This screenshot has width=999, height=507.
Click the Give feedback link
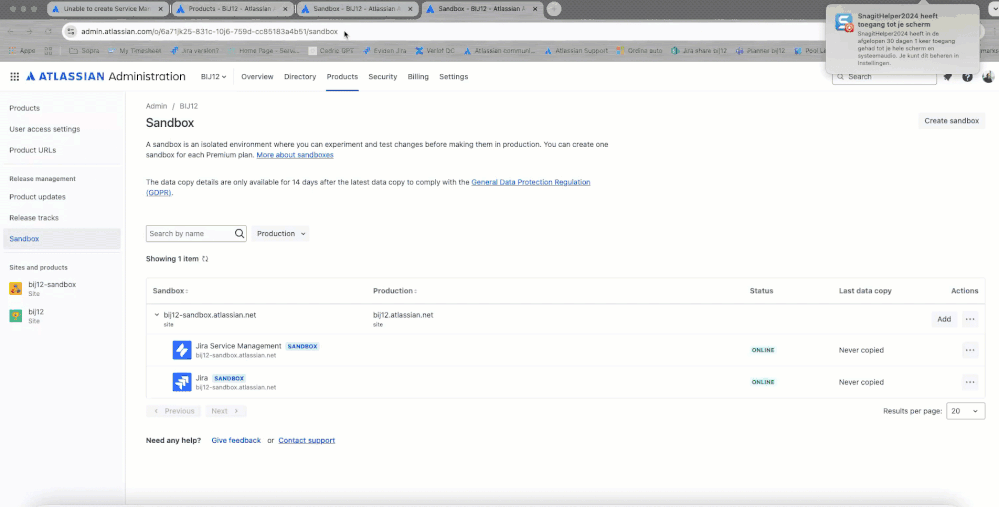tap(236, 441)
